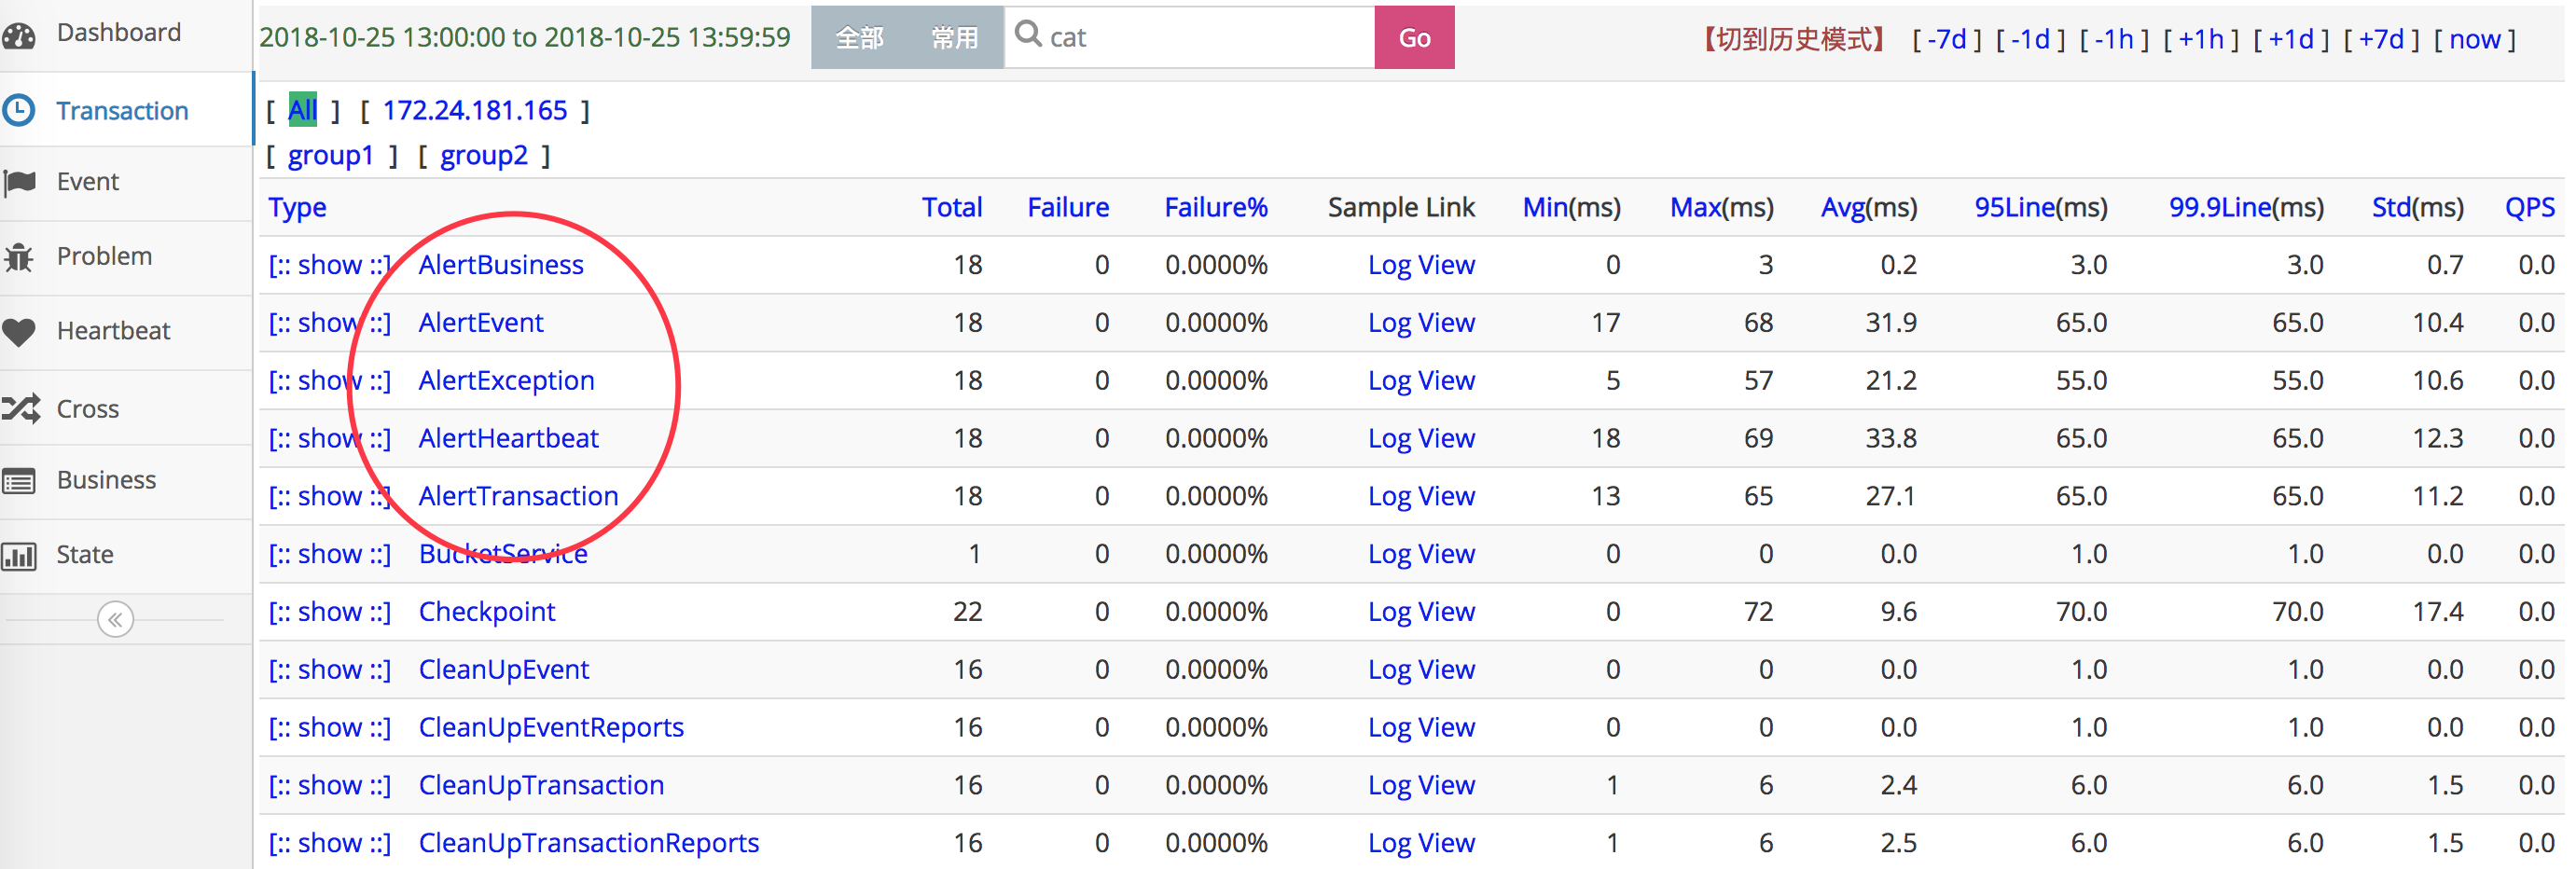The image size is (2576, 869).
Task: Click the Dashboard gauge icon in sidebar
Action: tap(20, 35)
